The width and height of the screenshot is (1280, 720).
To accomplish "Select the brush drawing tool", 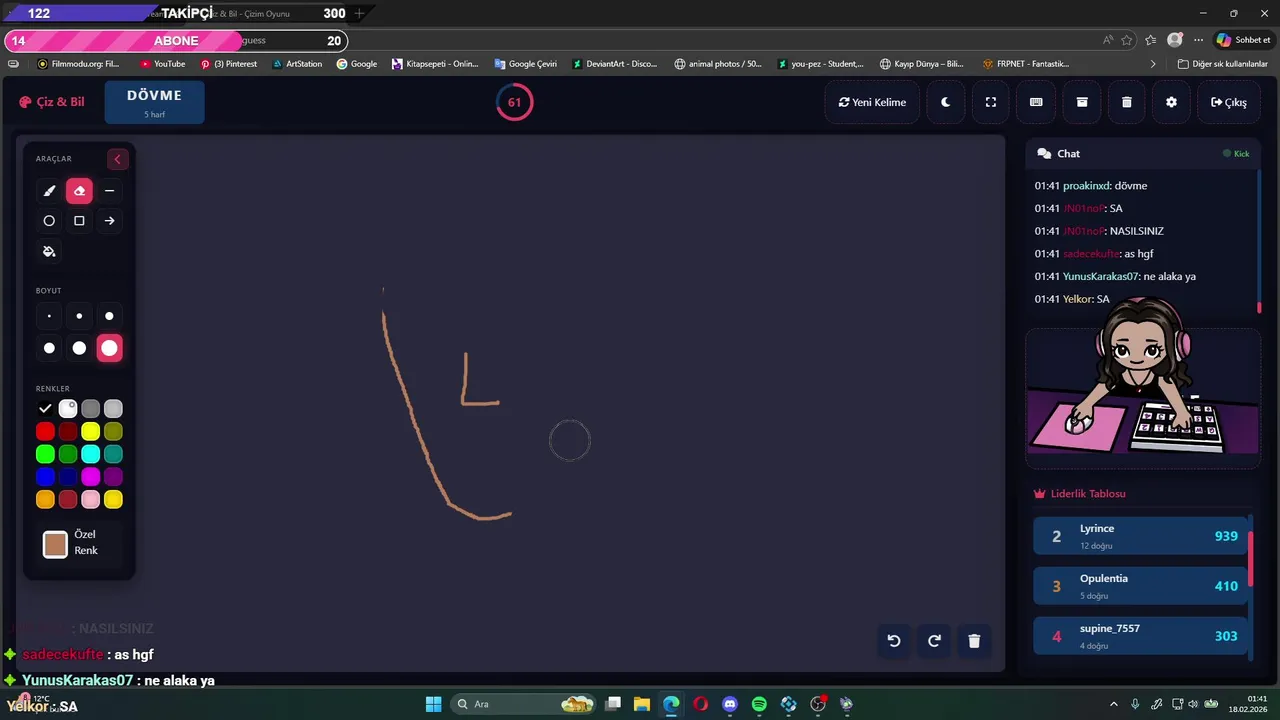I will (x=49, y=191).
